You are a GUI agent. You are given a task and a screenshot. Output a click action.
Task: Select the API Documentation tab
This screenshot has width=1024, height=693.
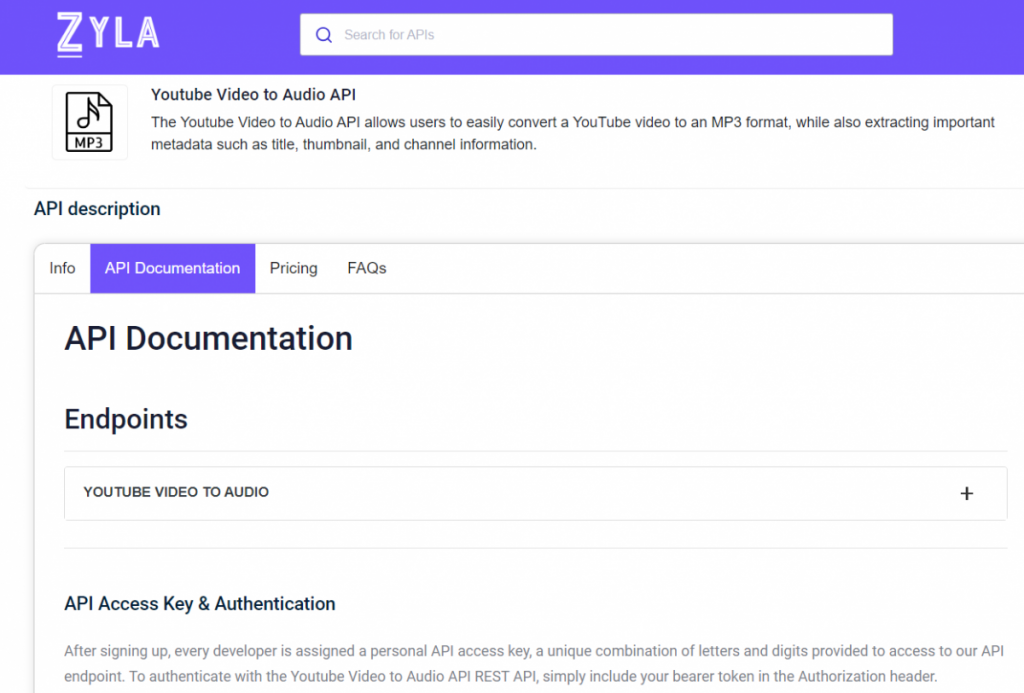(172, 268)
